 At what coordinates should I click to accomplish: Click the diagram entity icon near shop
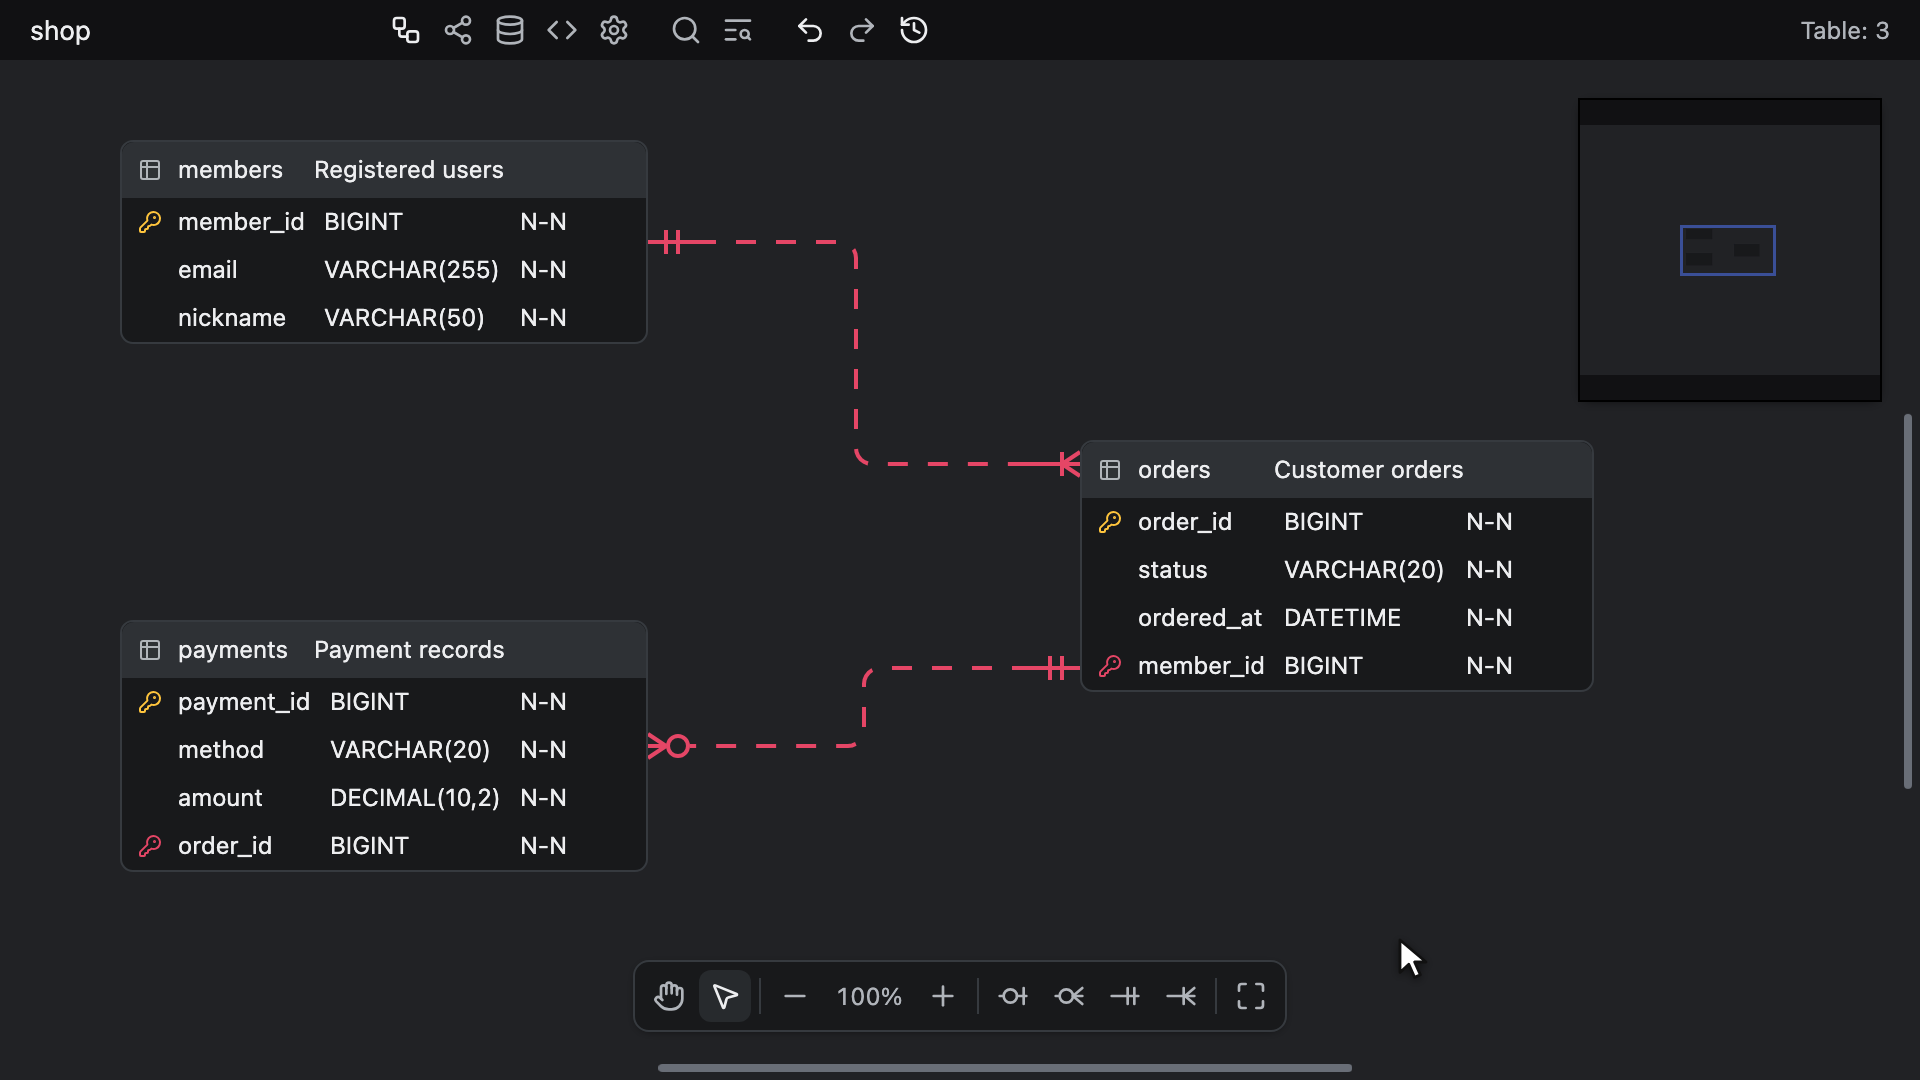[x=406, y=30]
